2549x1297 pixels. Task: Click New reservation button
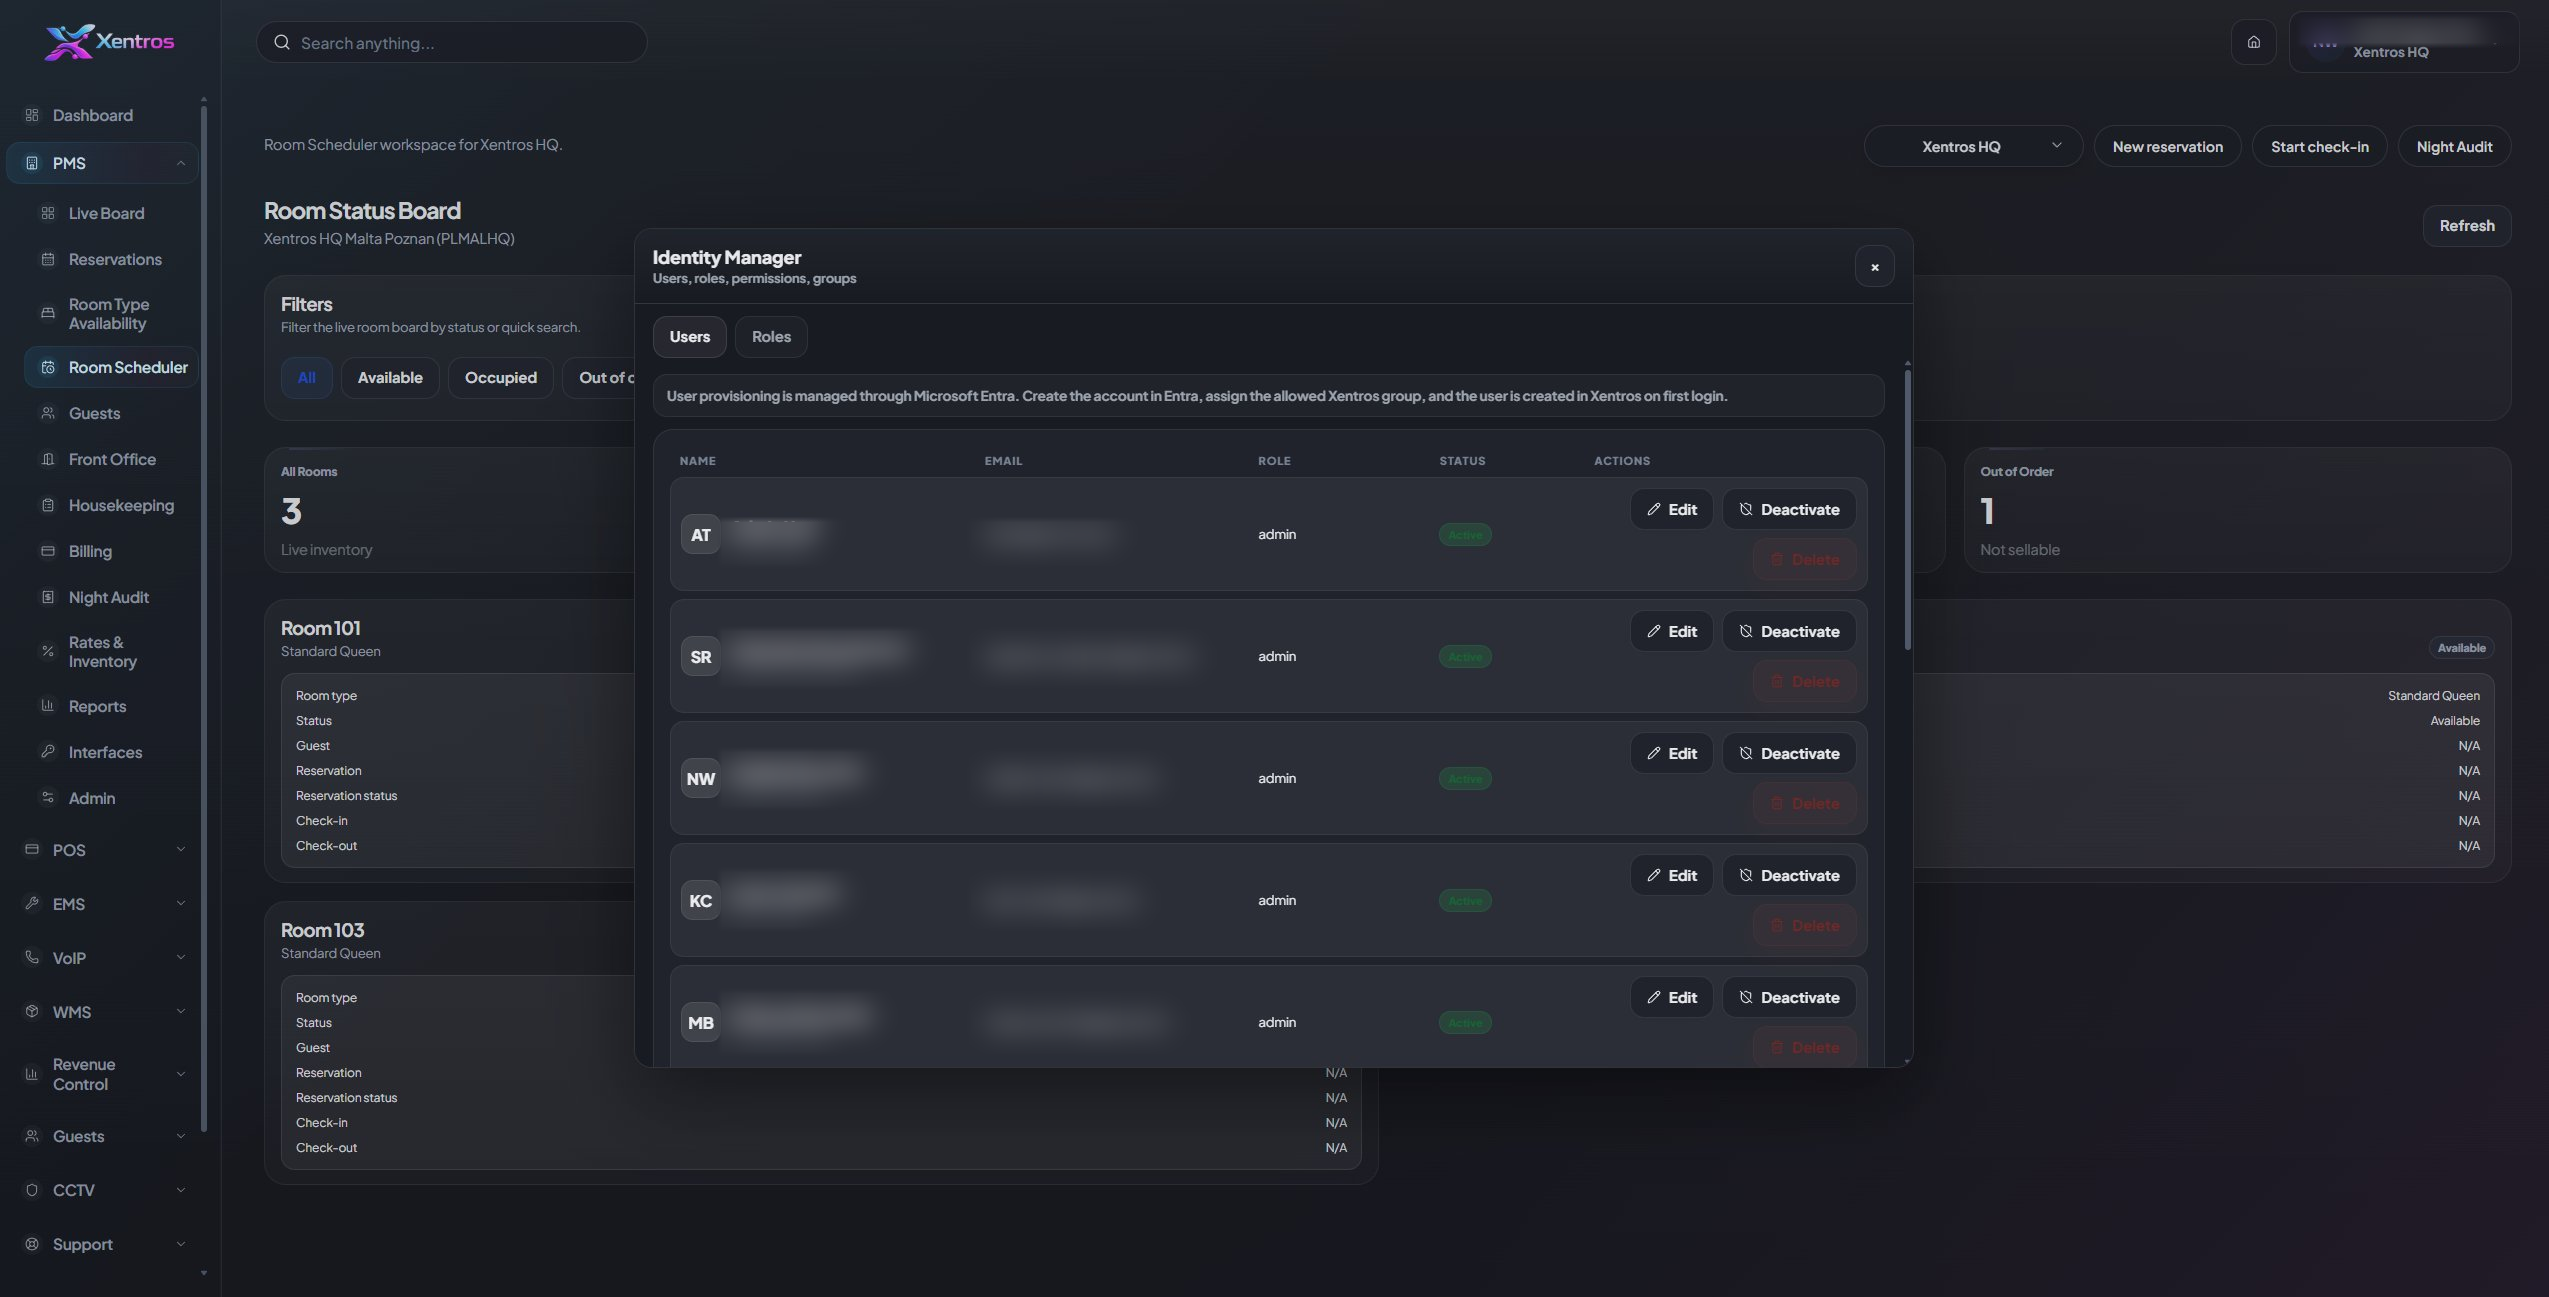click(2167, 146)
